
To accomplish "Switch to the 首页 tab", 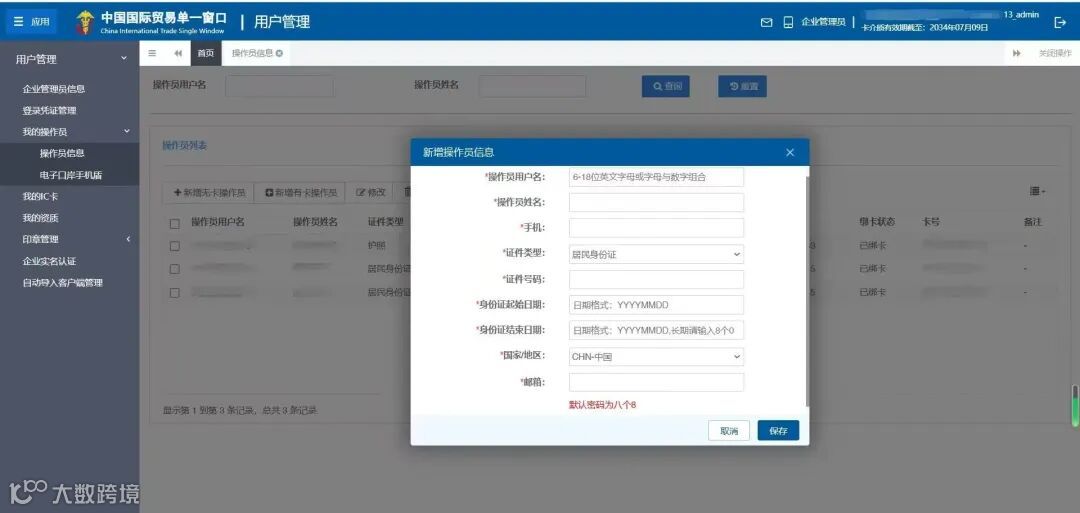I will click(205, 53).
